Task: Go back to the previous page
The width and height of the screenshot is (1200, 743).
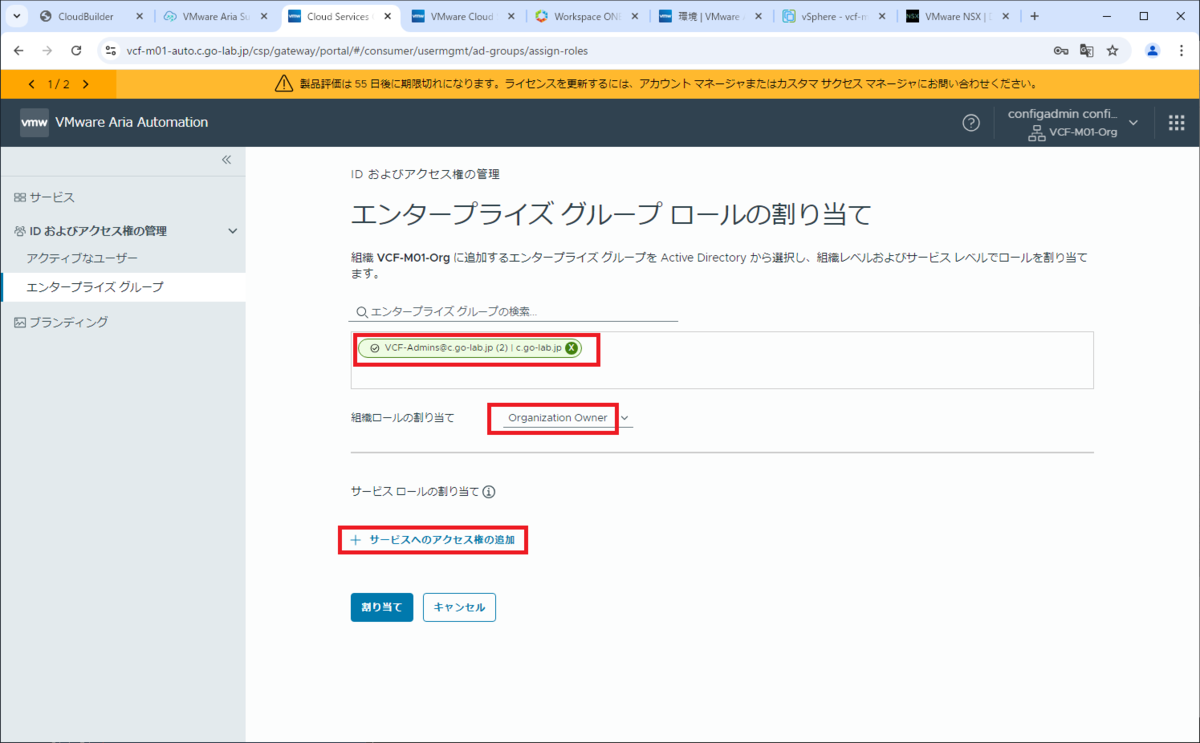Action: pos(19,50)
